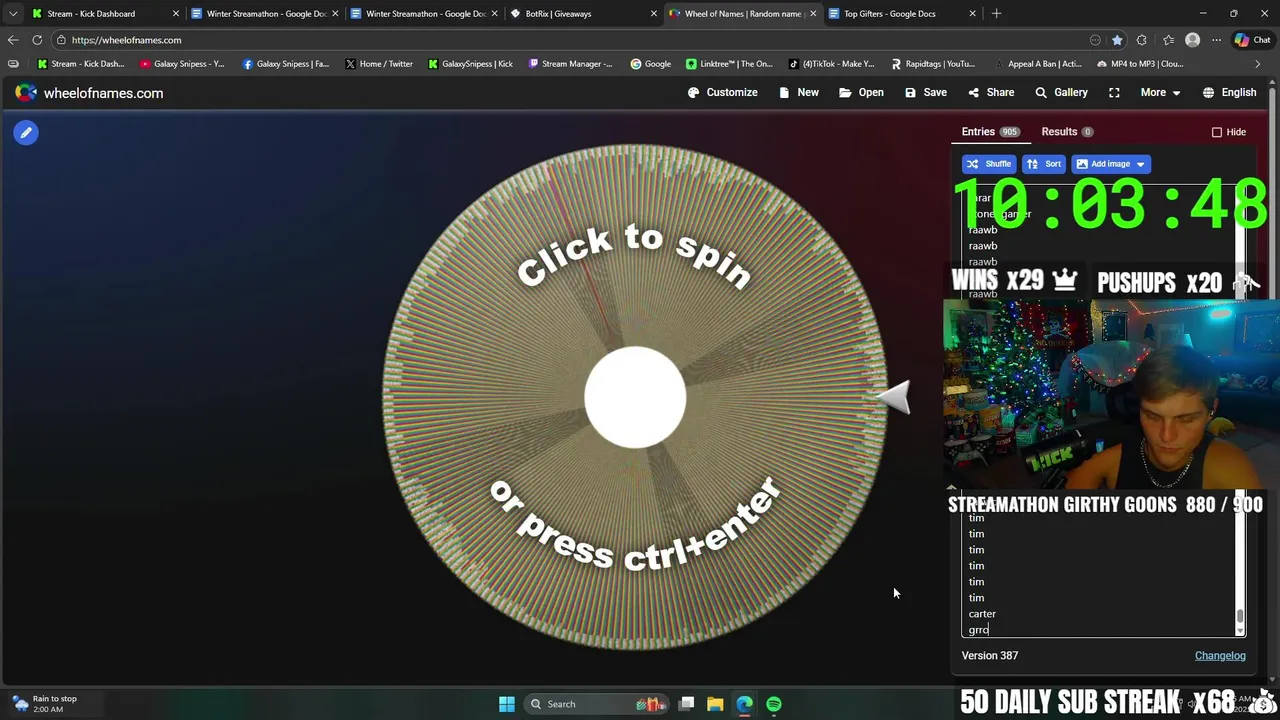The height and width of the screenshot is (720, 1280).
Task: Open the Customize palette option
Action: (x=723, y=92)
